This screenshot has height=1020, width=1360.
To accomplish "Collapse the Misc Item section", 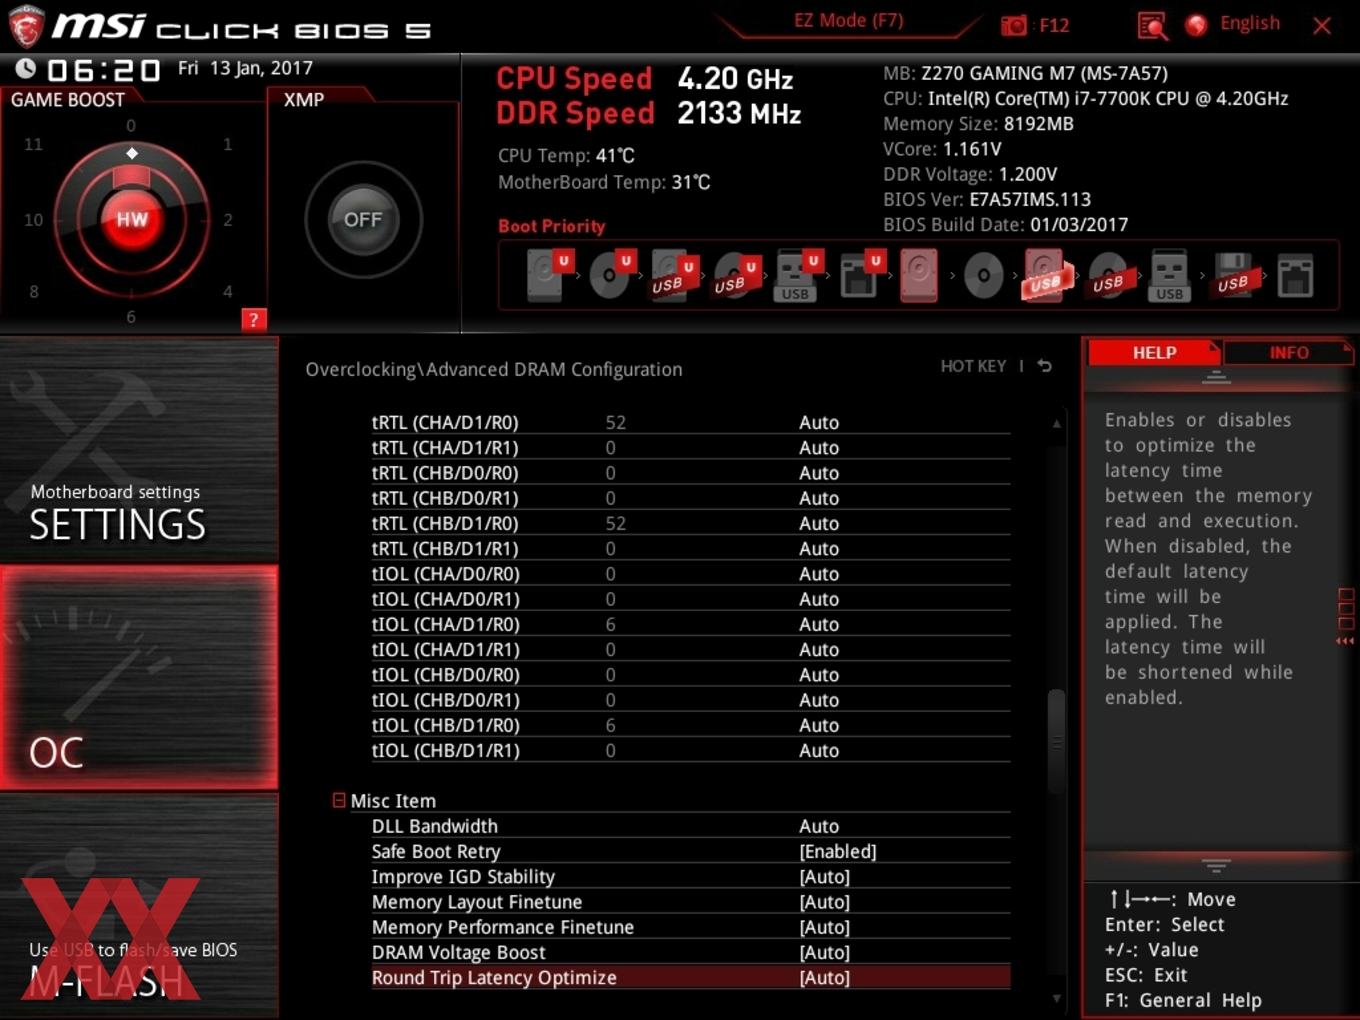I will [x=339, y=800].
